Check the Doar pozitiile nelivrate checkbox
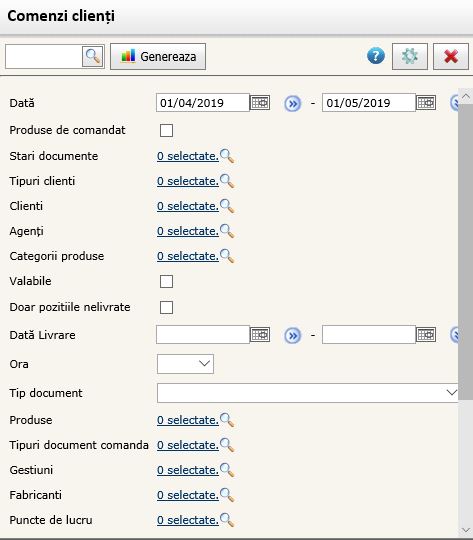This screenshot has width=473, height=540. [x=166, y=308]
